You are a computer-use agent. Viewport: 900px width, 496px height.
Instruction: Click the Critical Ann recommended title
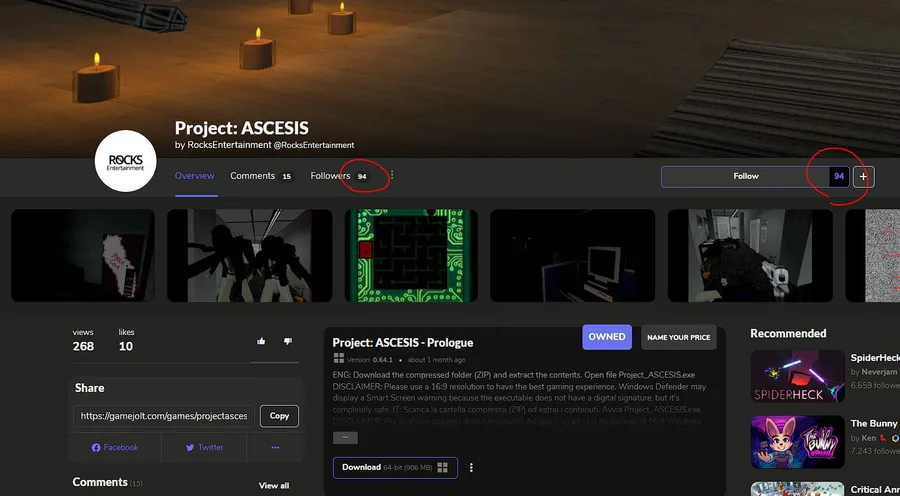tap(875, 490)
